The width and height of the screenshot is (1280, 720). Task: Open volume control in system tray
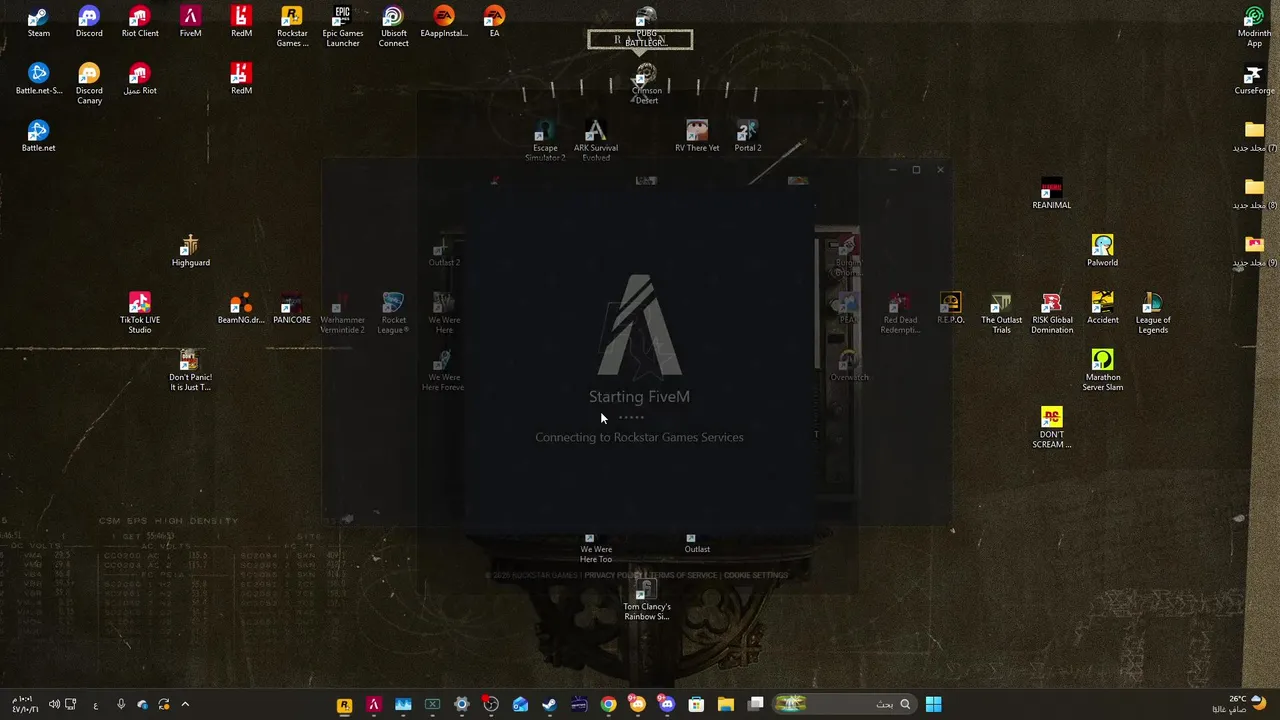pos(54,704)
